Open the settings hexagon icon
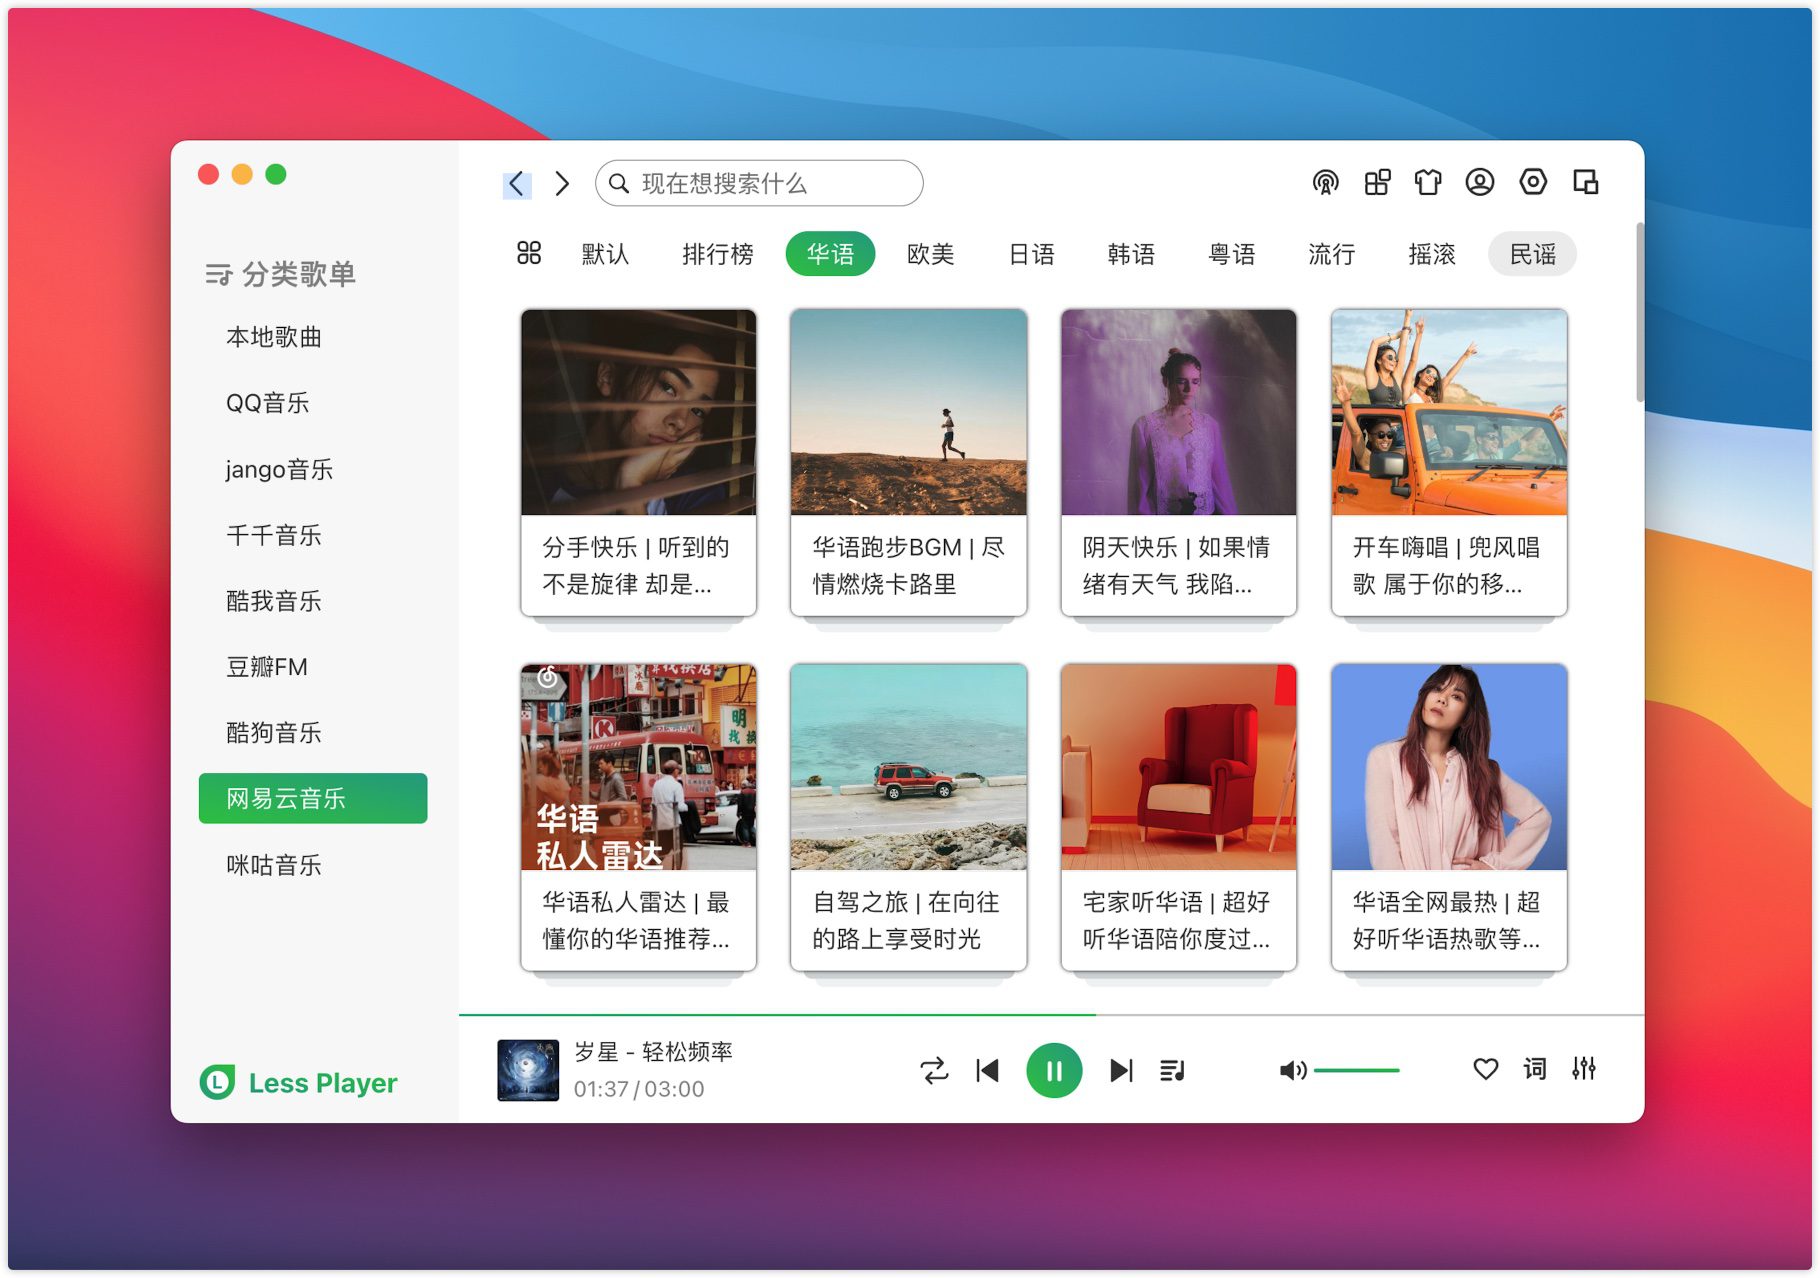Screen dimensions: 1820x1278 [1532, 182]
